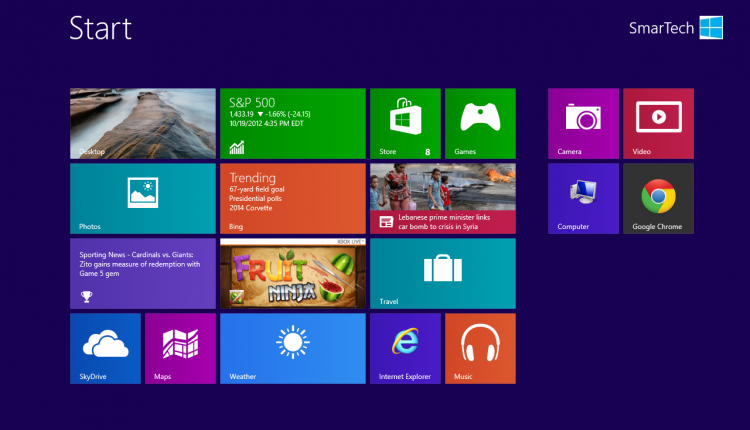Open the Video tile
Image resolution: width=750 pixels, height=430 pixels.
pyautogui.click(x=658, y=123)
